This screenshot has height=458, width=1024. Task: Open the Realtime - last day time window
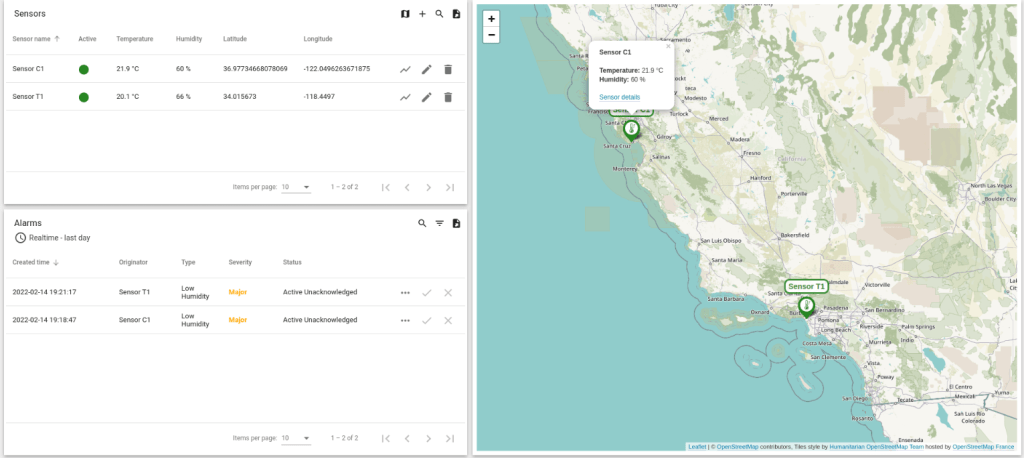[52, 238]
